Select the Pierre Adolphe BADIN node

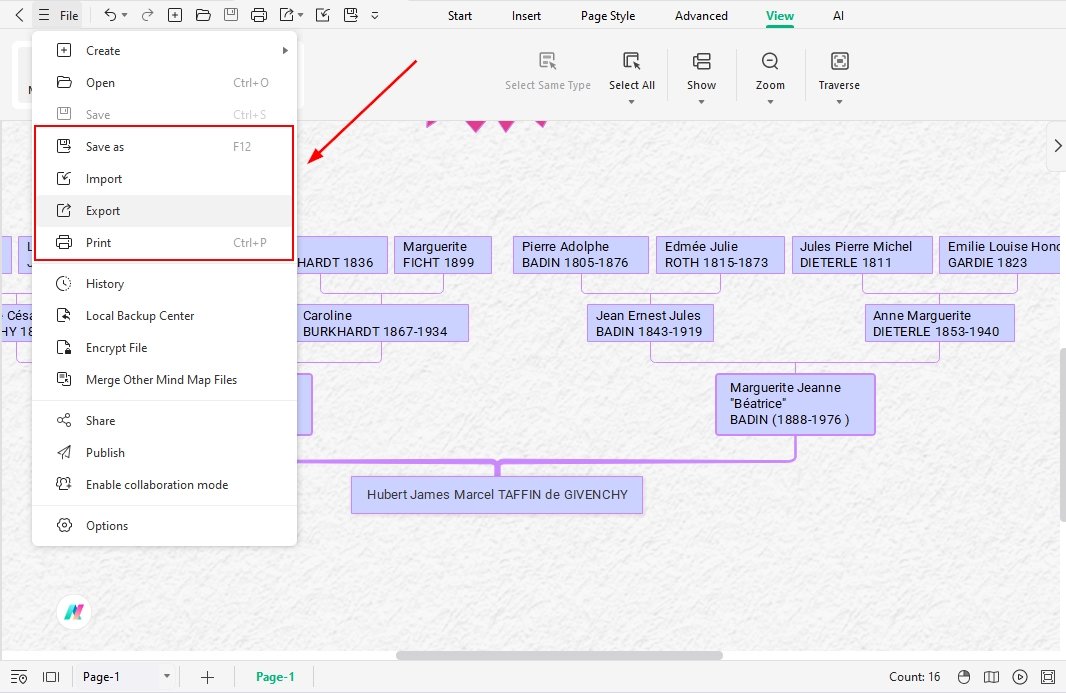(581, 255)
